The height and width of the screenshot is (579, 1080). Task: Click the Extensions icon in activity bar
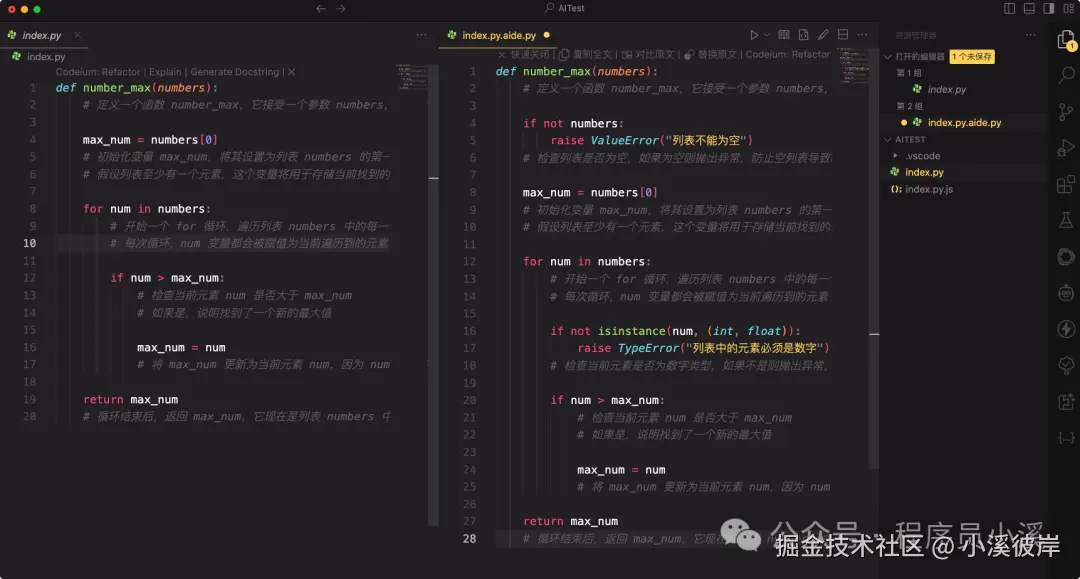click(x=1065, y=186)
